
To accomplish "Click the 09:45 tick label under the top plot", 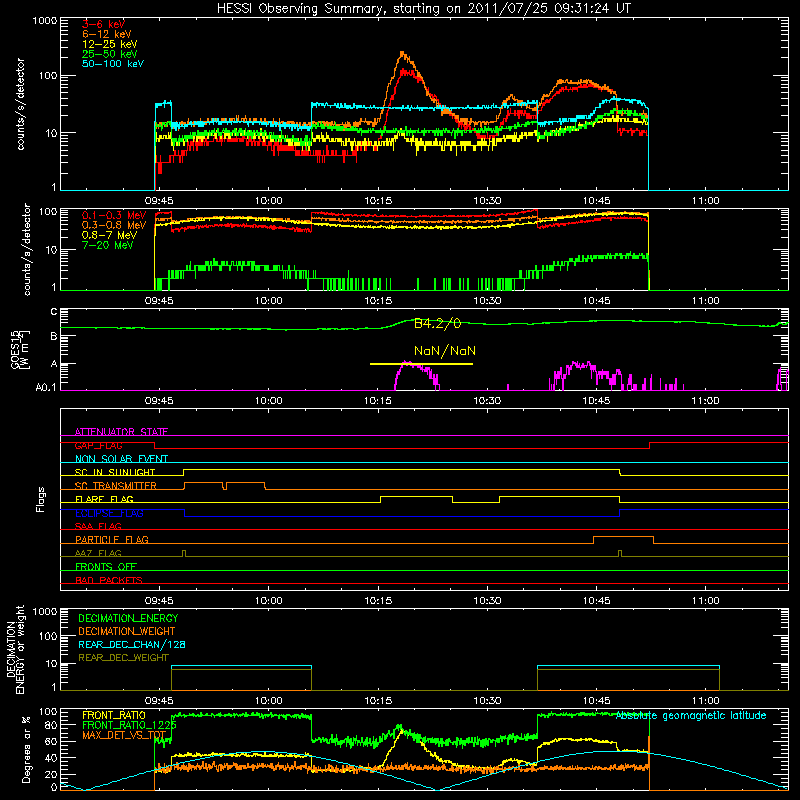I will click(x=159, y=201).
